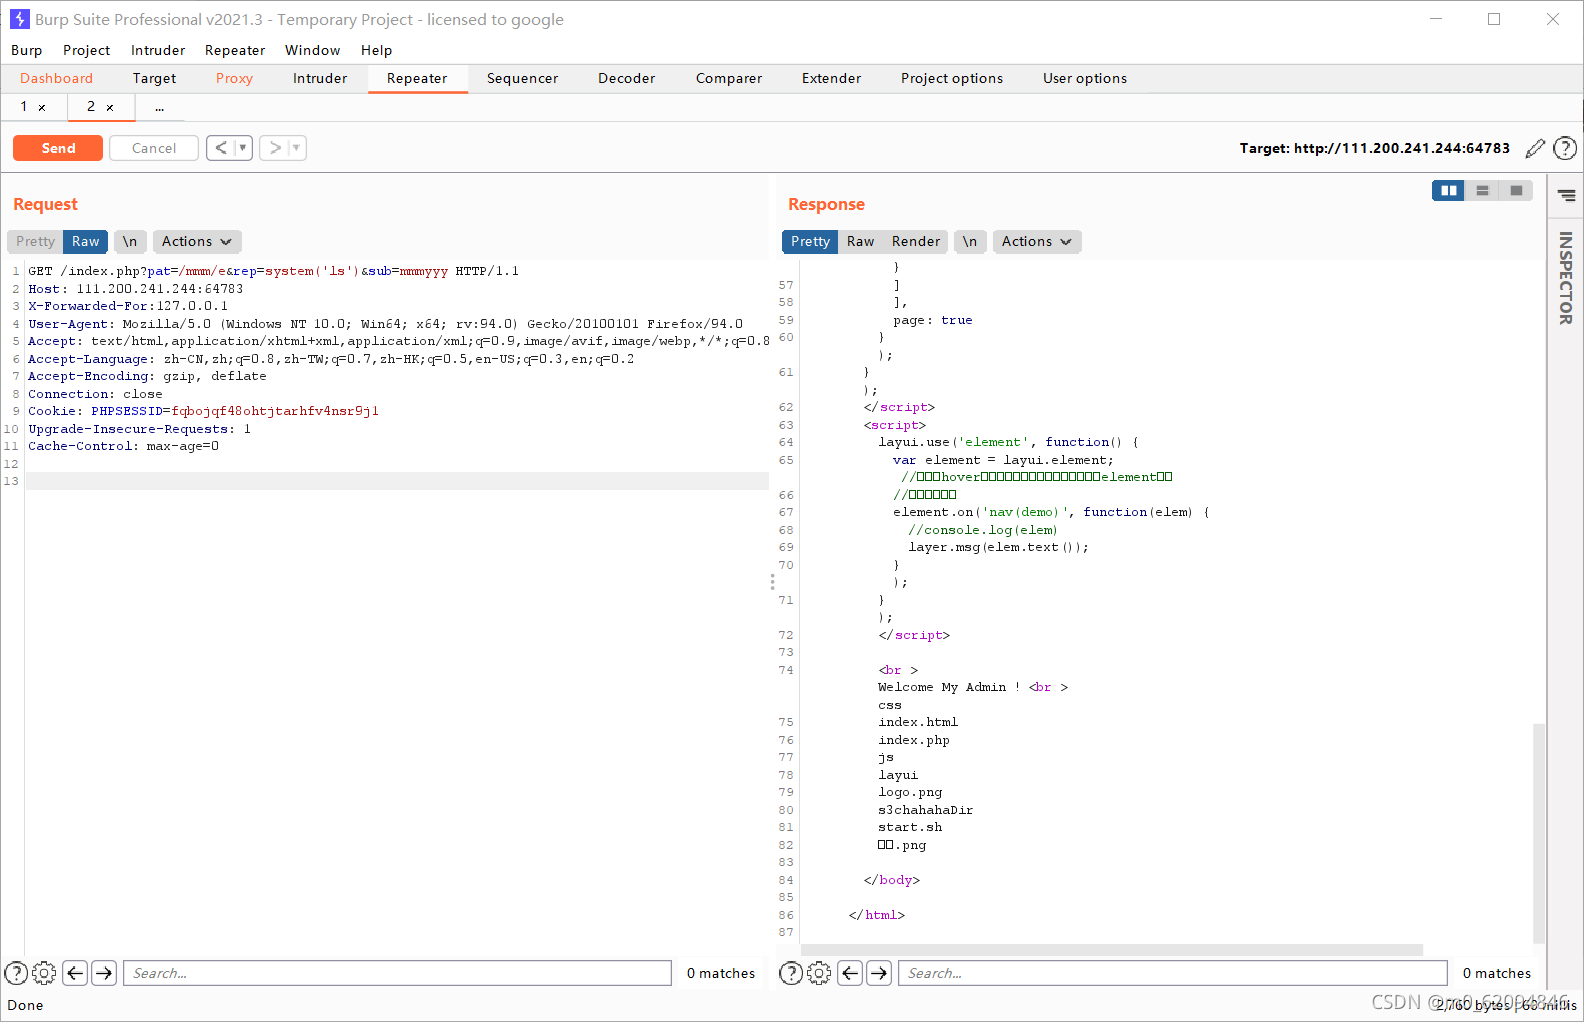Open response search help icon

[790, 973]
